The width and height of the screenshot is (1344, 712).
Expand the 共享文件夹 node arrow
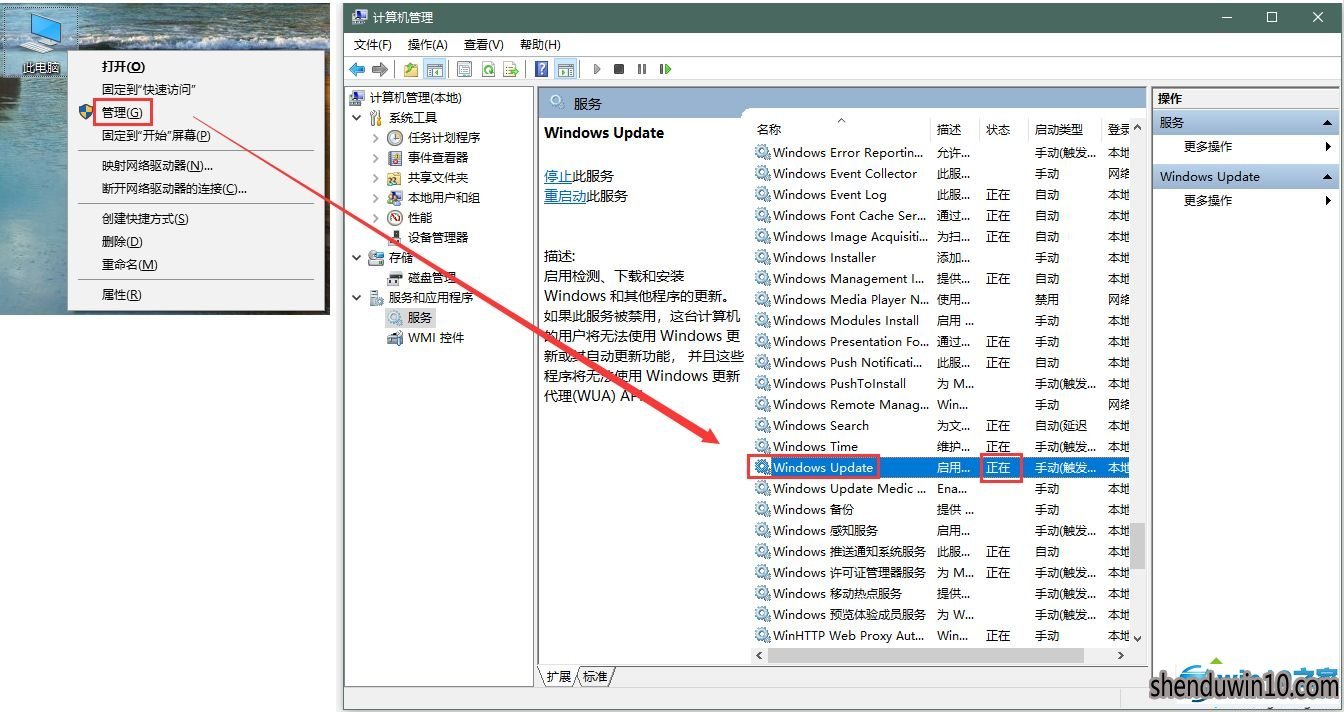376,177
